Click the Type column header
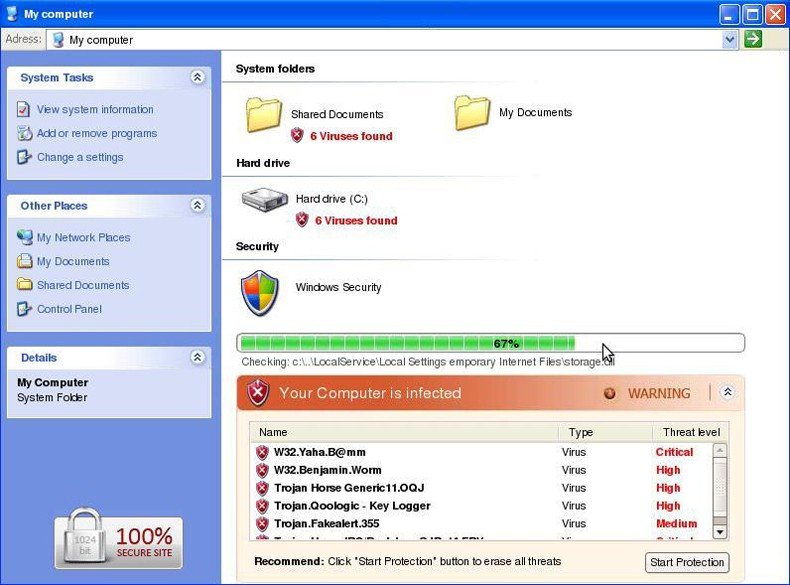The image size is (790, 585). pos(606,432)
